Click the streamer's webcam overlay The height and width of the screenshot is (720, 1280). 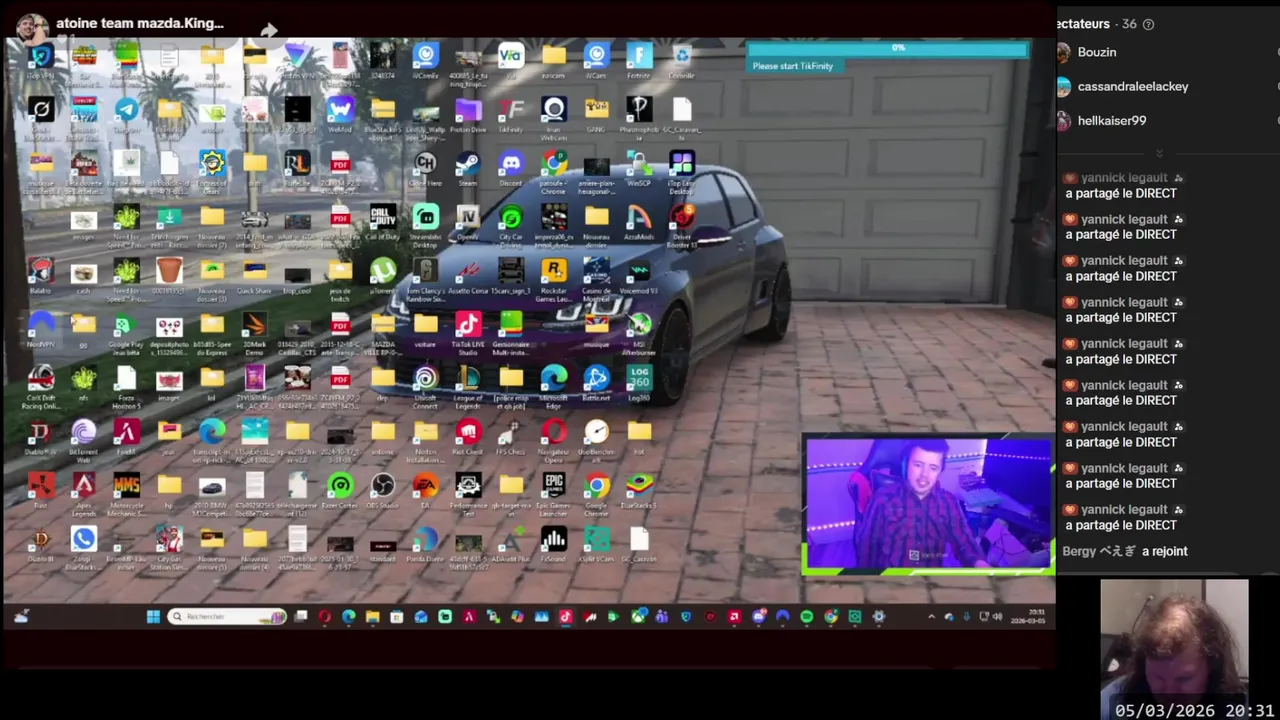pos(928,505)
